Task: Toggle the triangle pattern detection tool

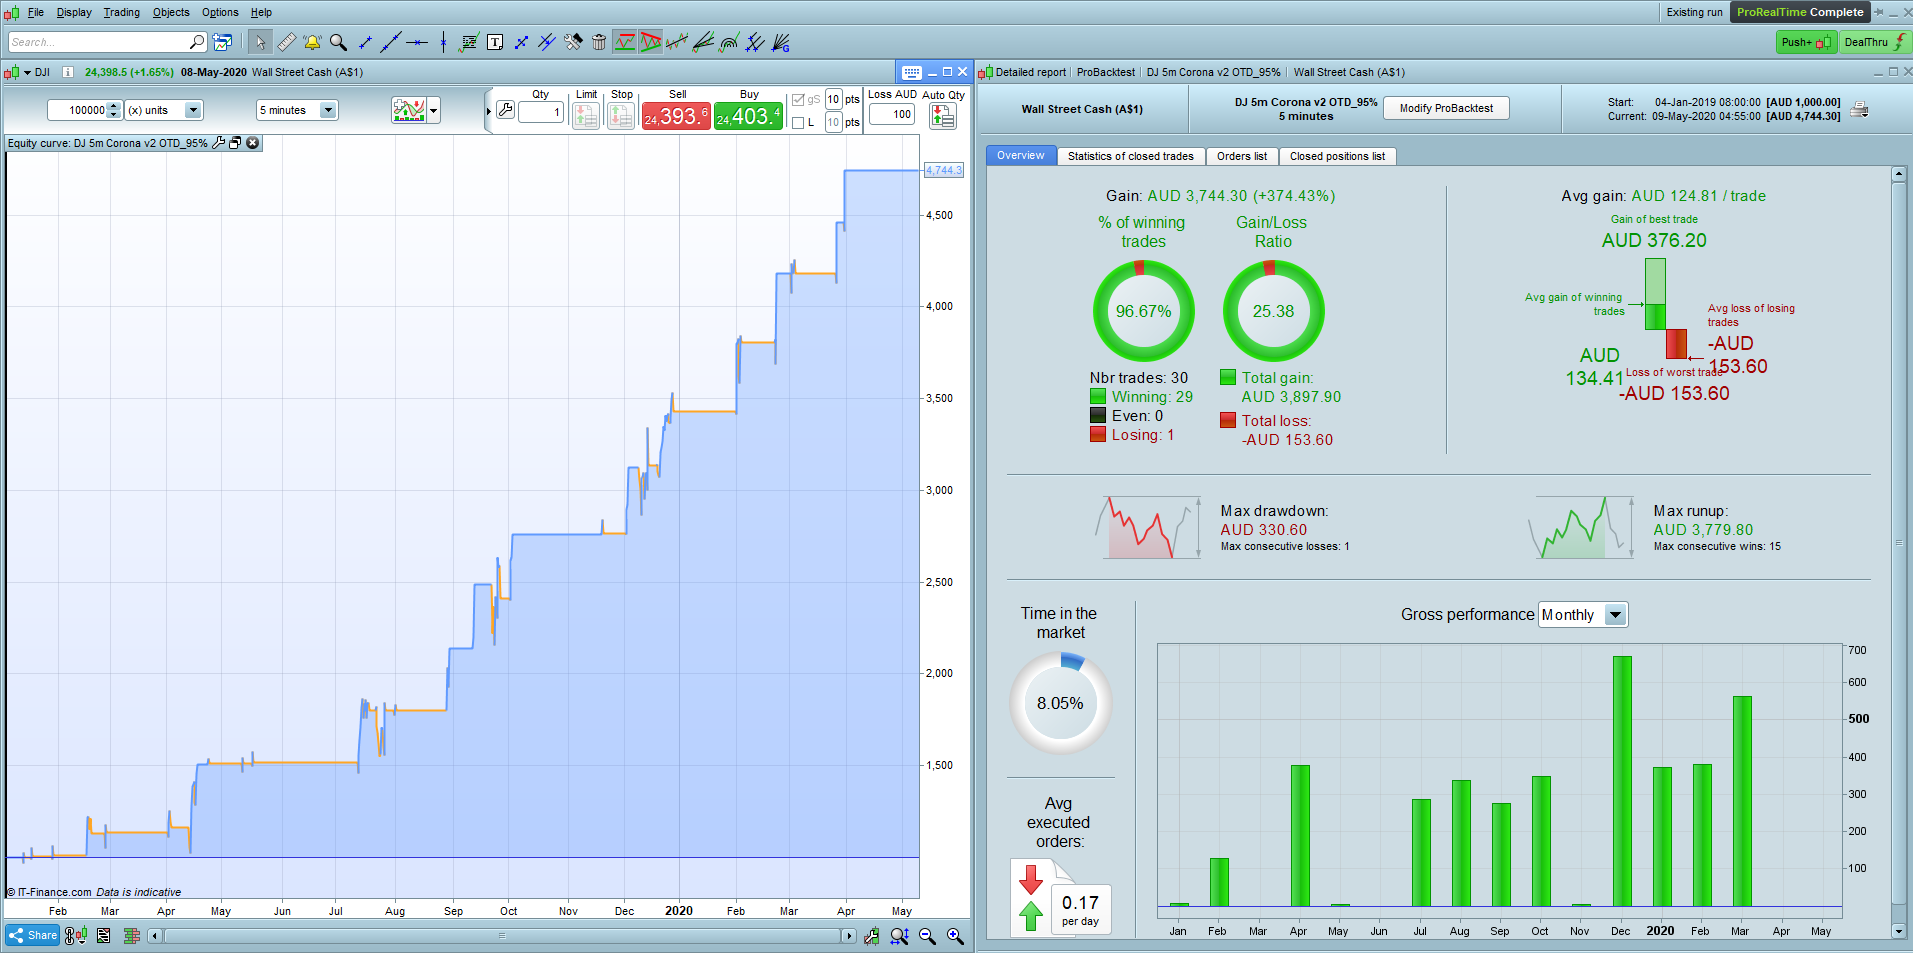Action: [x=651, y=42]
